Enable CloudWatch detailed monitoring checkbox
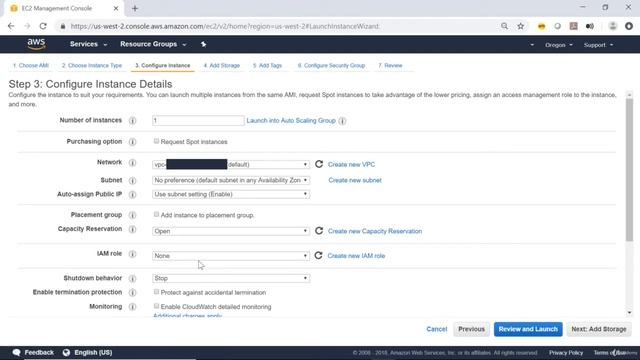The height and width of the screenshot is (360, 640). (x=156, y=306)
